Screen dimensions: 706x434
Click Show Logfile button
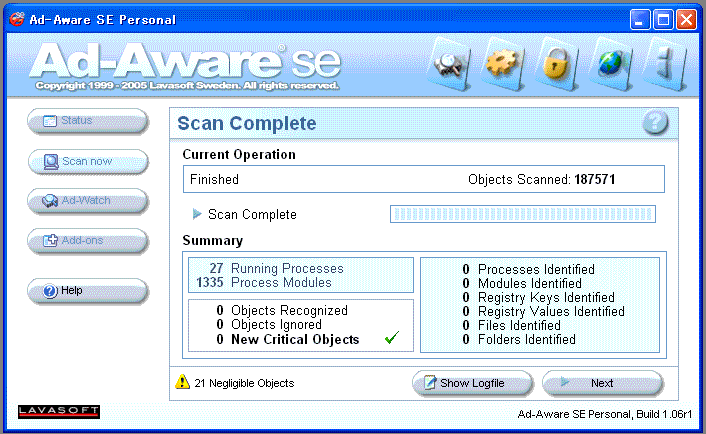point(472,383)
